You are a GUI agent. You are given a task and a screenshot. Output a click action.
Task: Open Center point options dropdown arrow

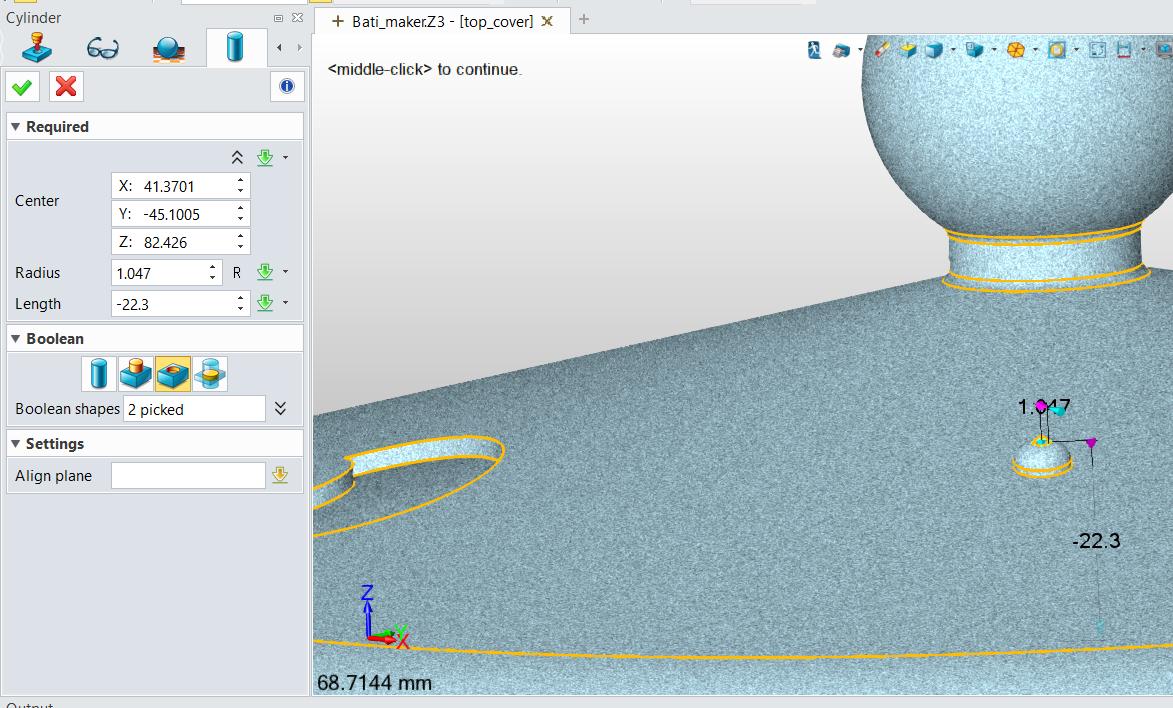pos(286,158)
